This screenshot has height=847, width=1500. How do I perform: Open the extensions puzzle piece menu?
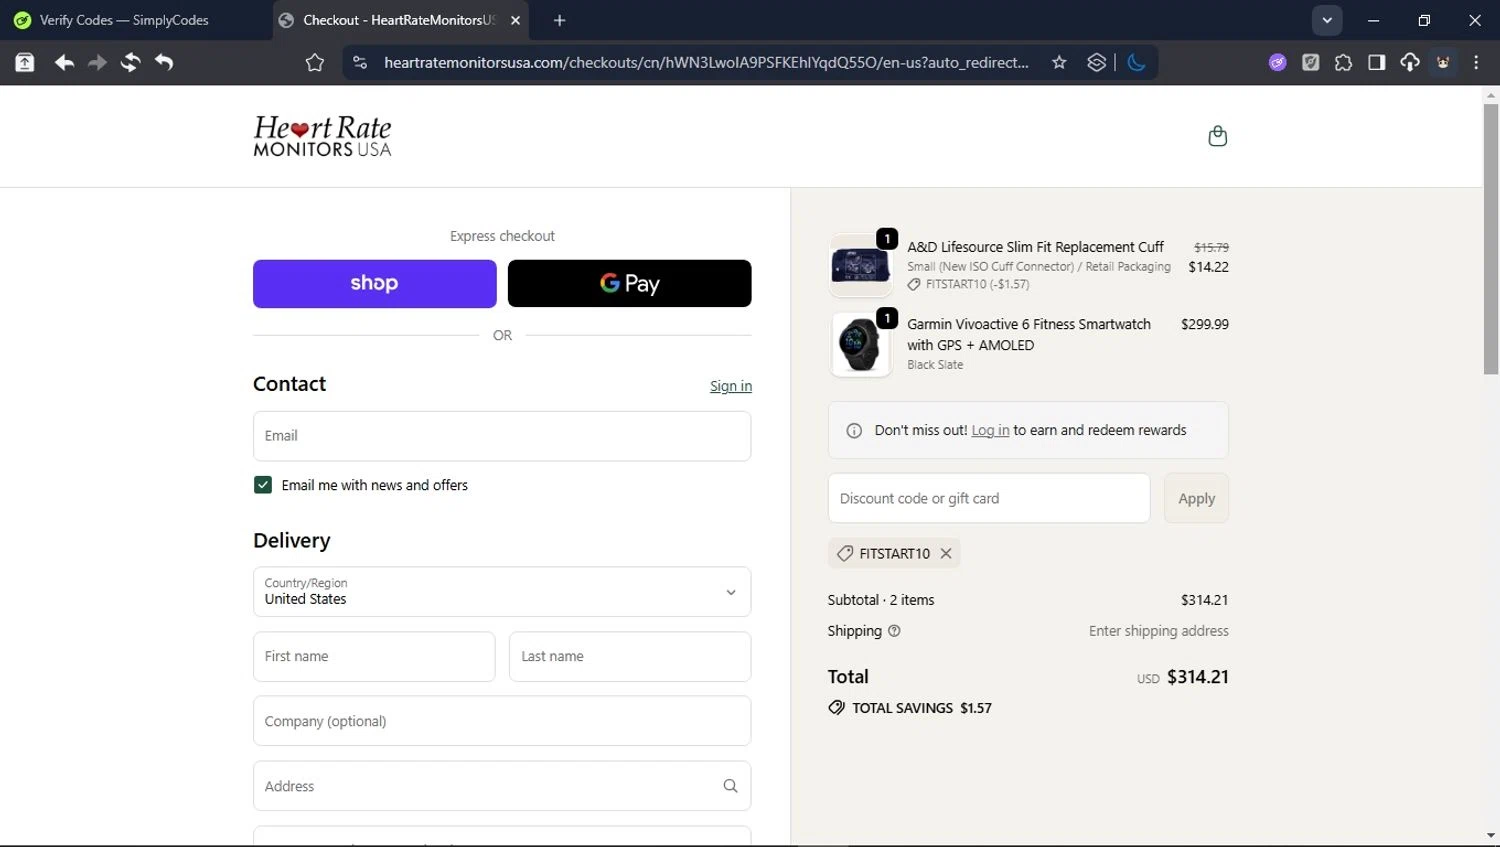(1343, 63)
